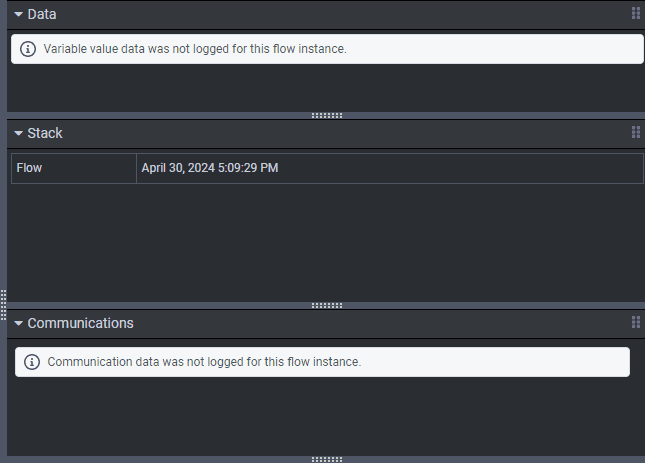
Task: Click the info icon in Communications panel
Action: pos(32,362)
